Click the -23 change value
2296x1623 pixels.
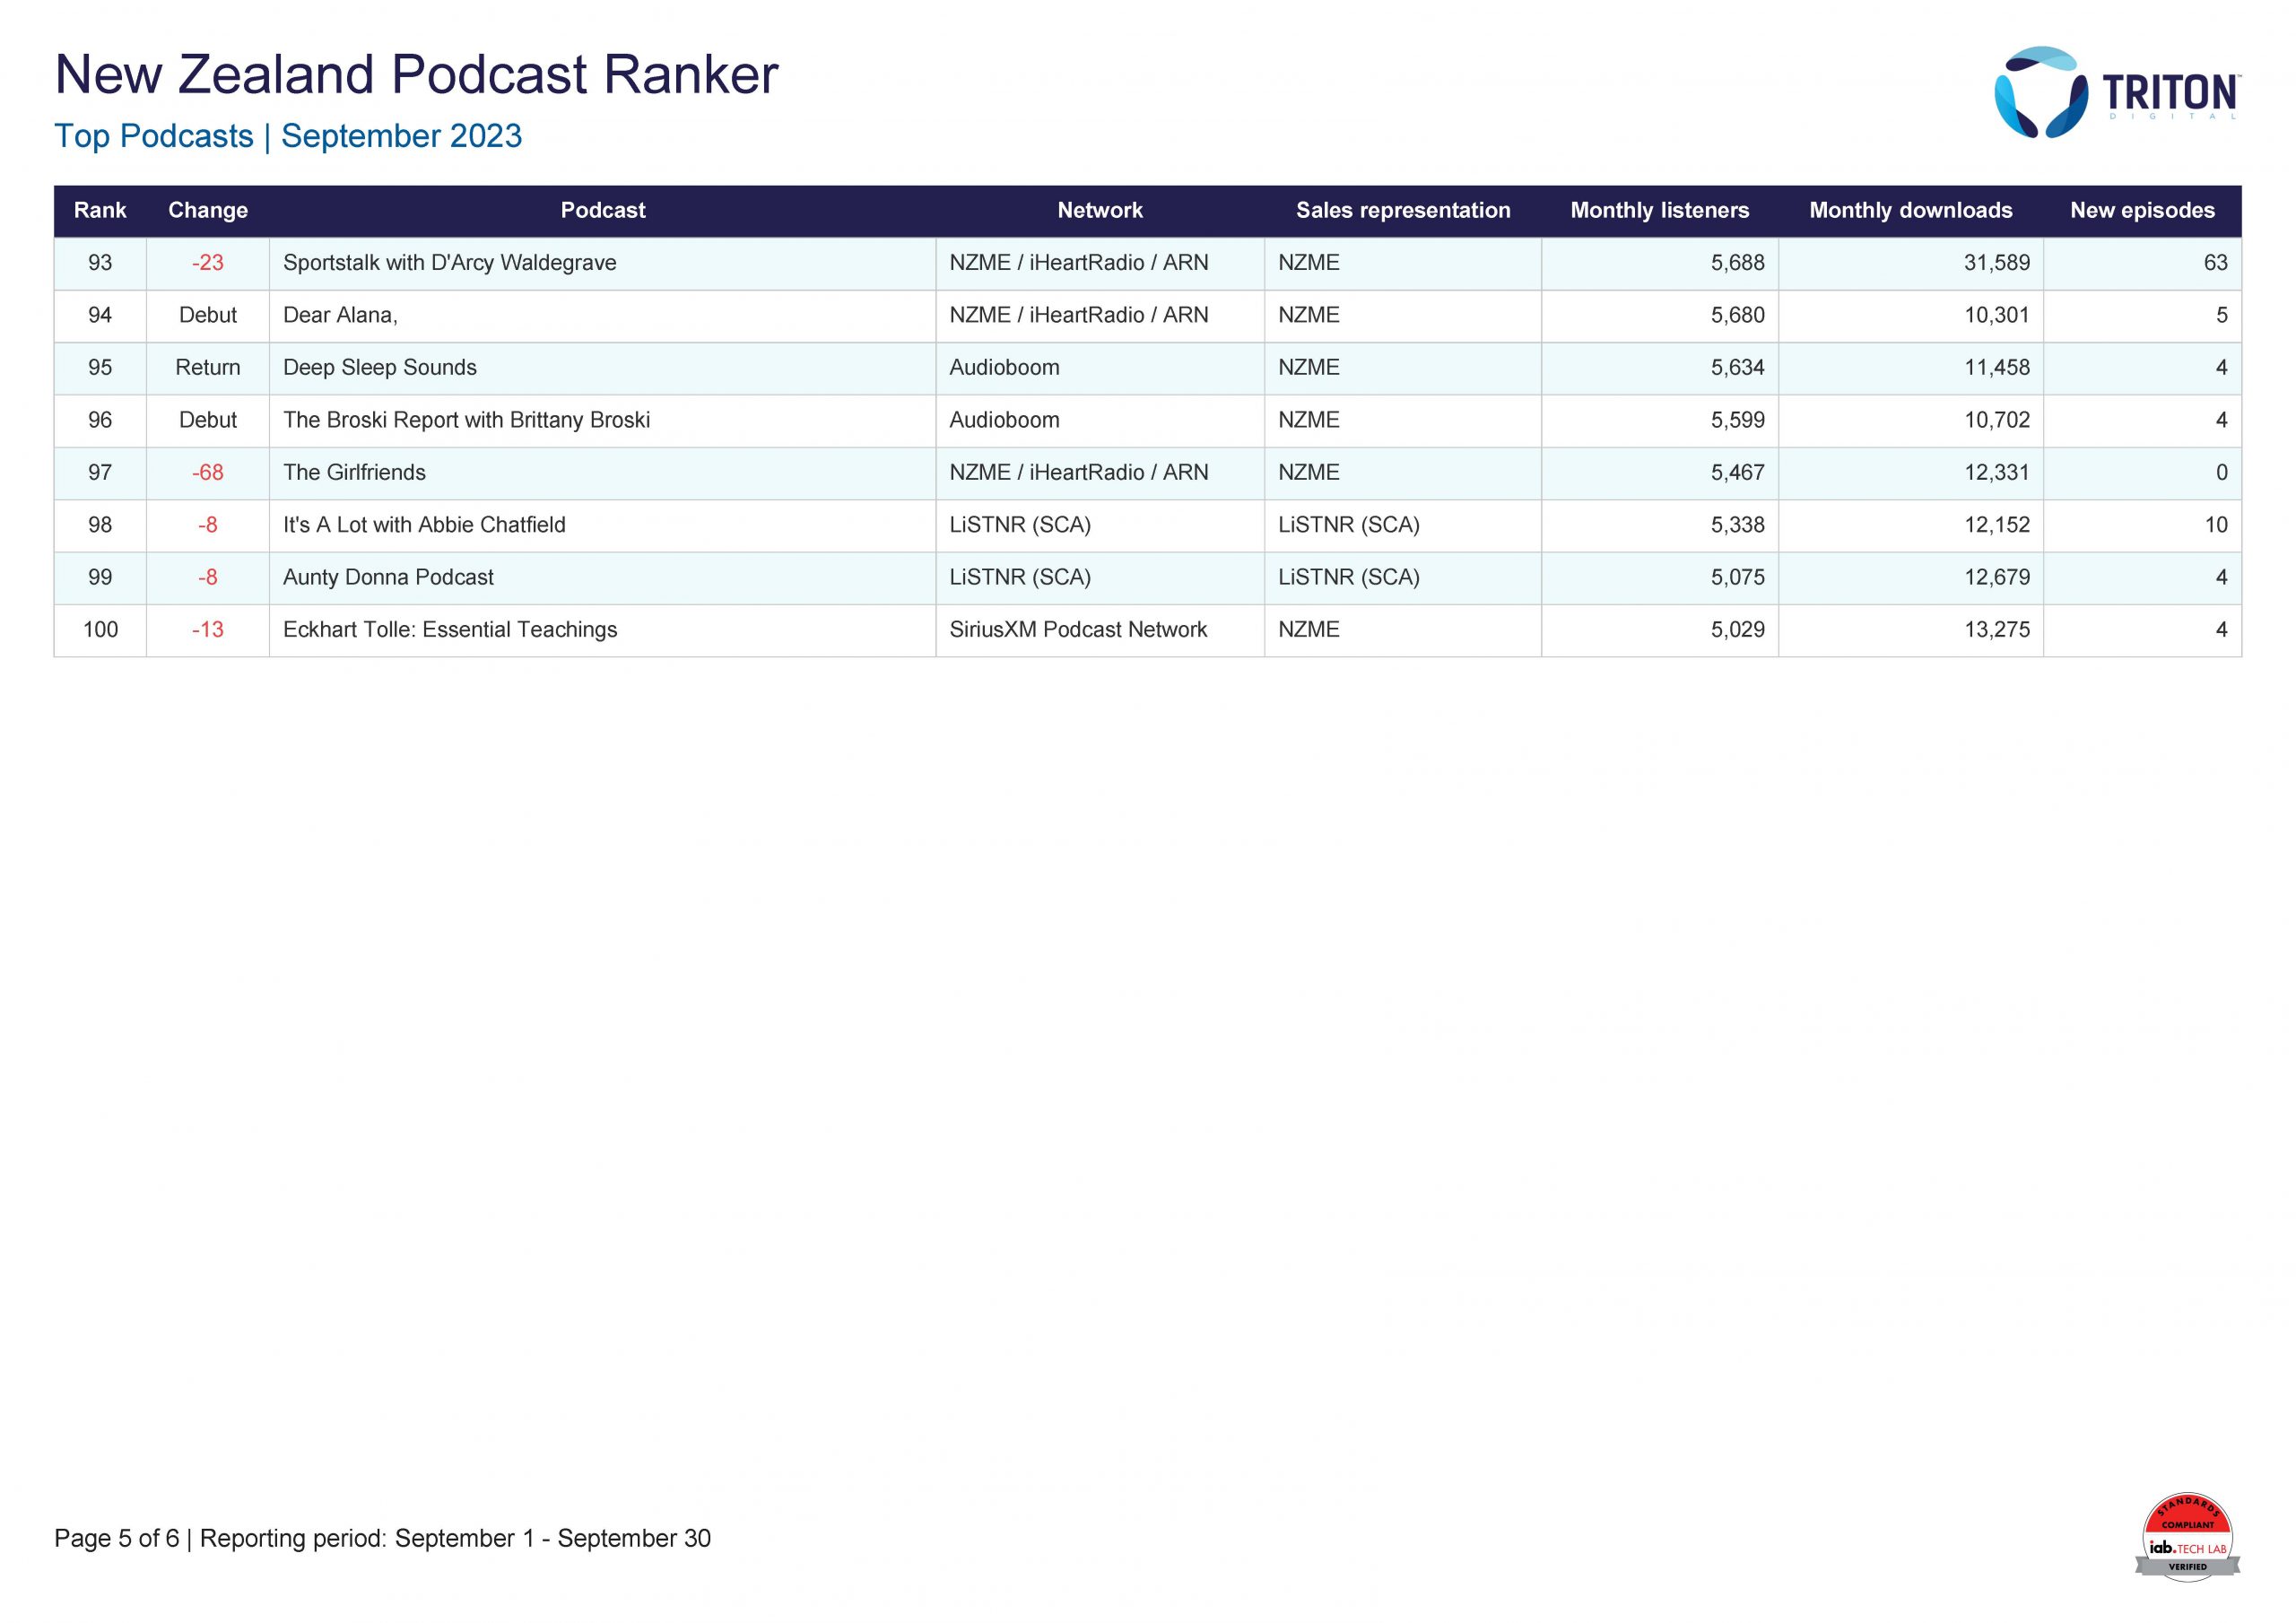pos(208,263)
